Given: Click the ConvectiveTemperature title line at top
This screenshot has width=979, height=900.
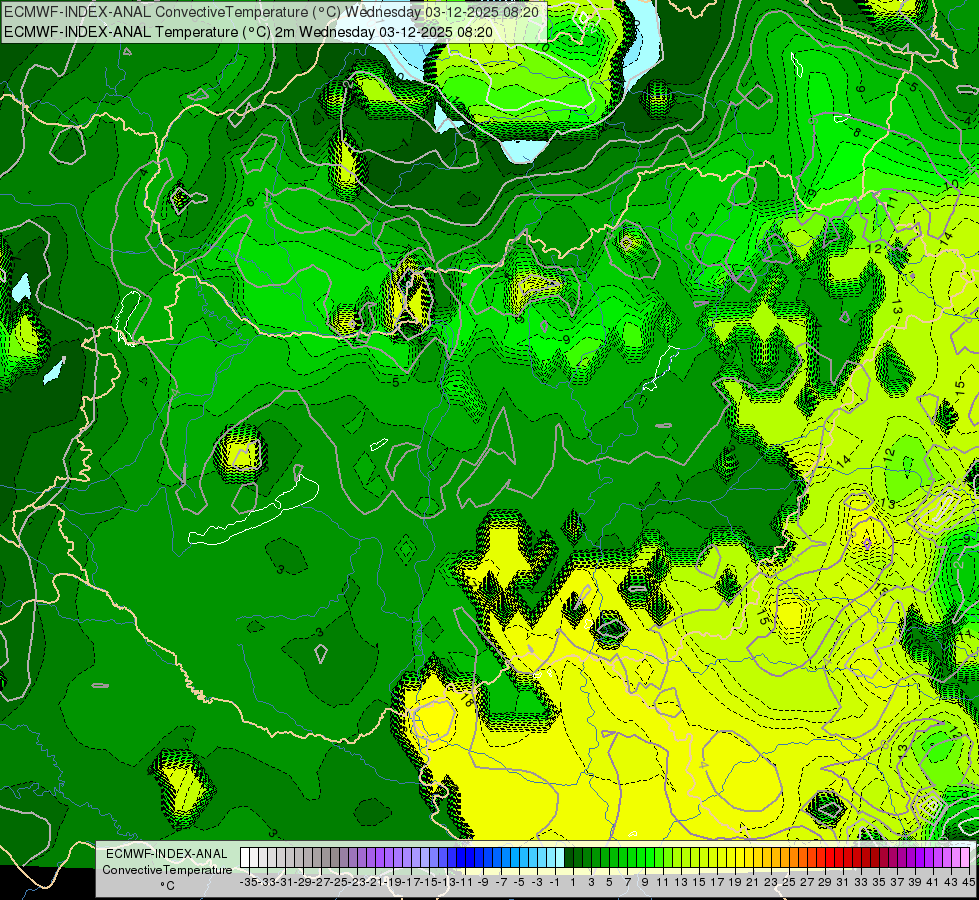Looking at the screenshot, I should tap(273, 12).
